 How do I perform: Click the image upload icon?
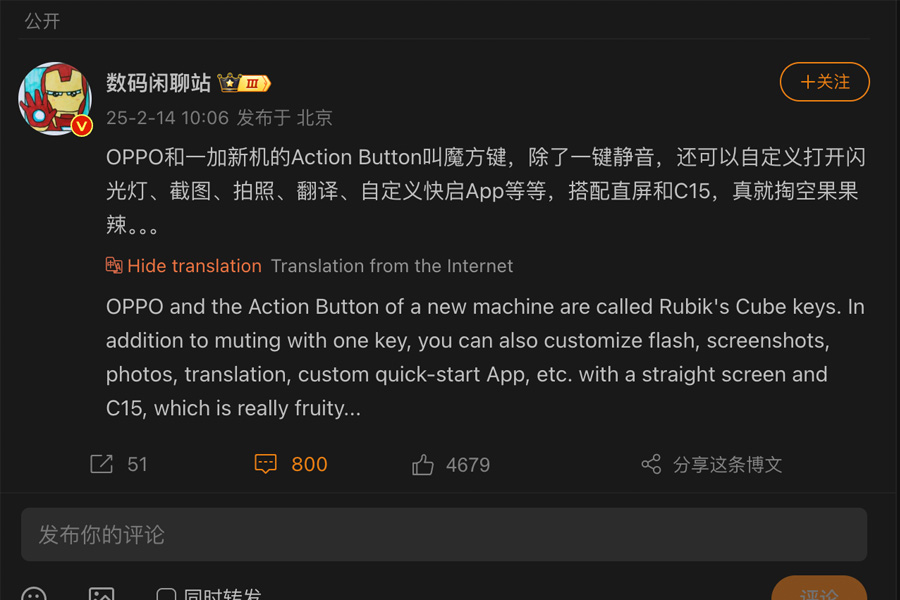[x=103, y=594]
